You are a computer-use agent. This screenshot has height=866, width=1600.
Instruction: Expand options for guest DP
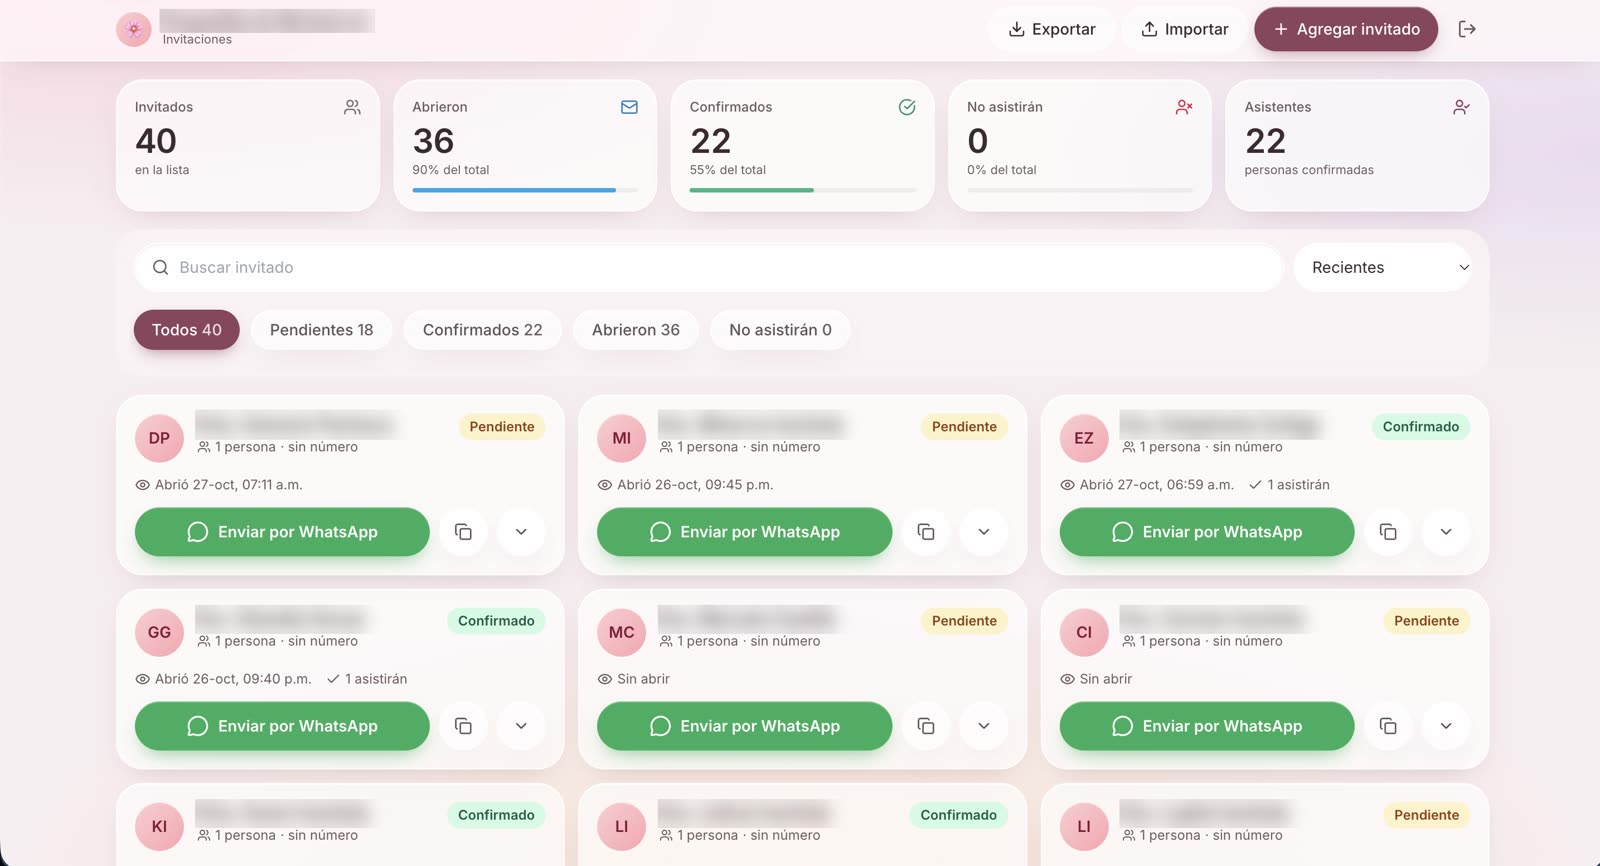[521, 532]
